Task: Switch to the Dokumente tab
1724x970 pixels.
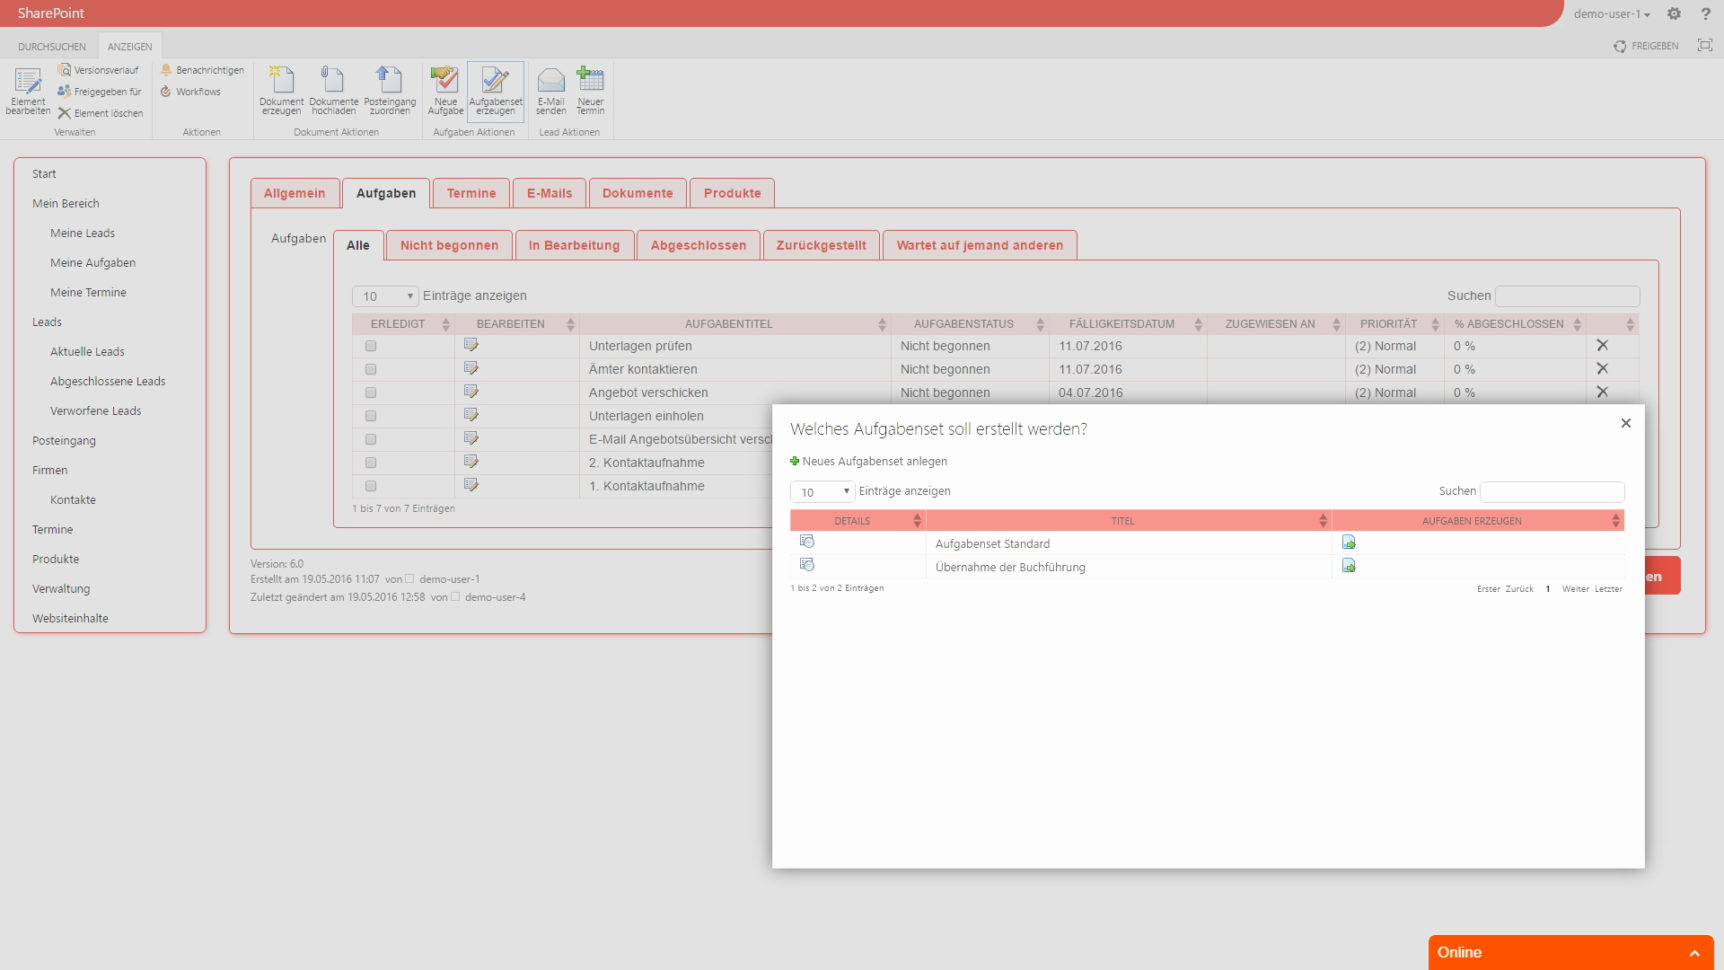Action: click(637, 193)
